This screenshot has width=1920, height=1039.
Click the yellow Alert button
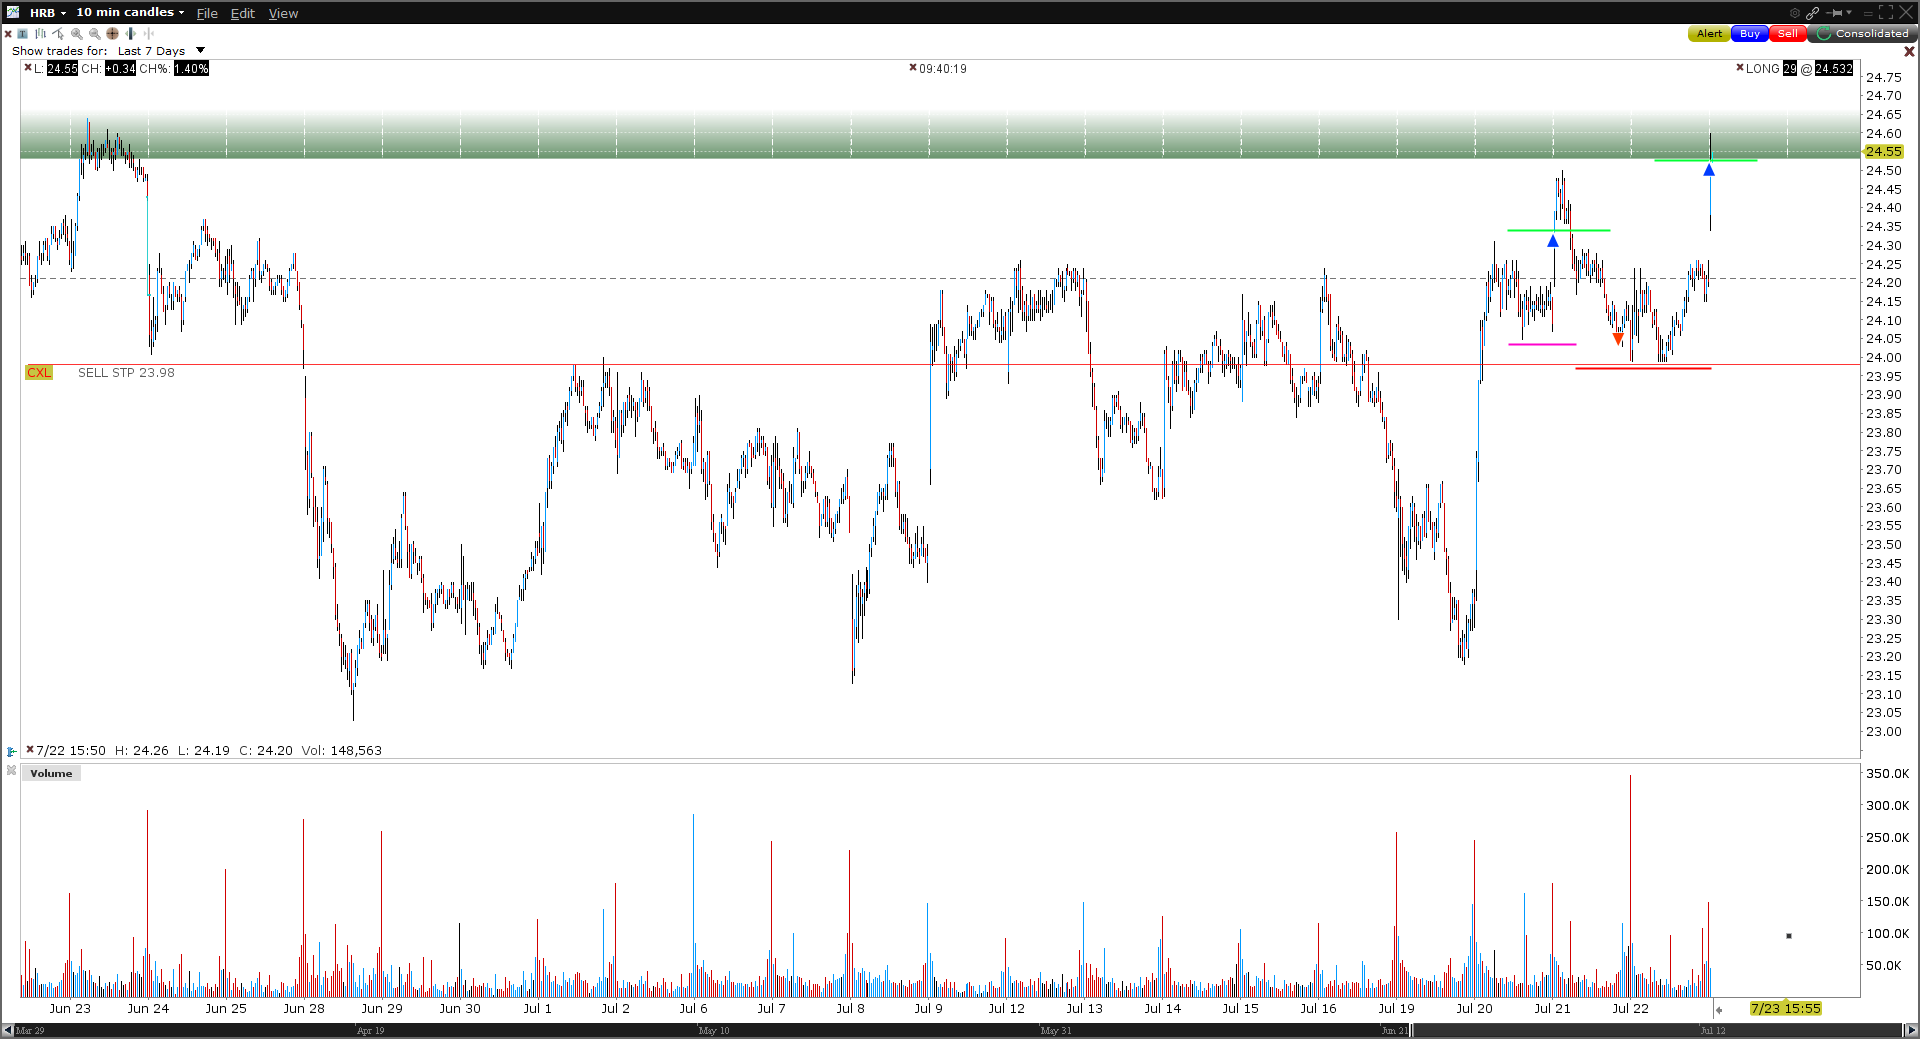pos(1709,34)
